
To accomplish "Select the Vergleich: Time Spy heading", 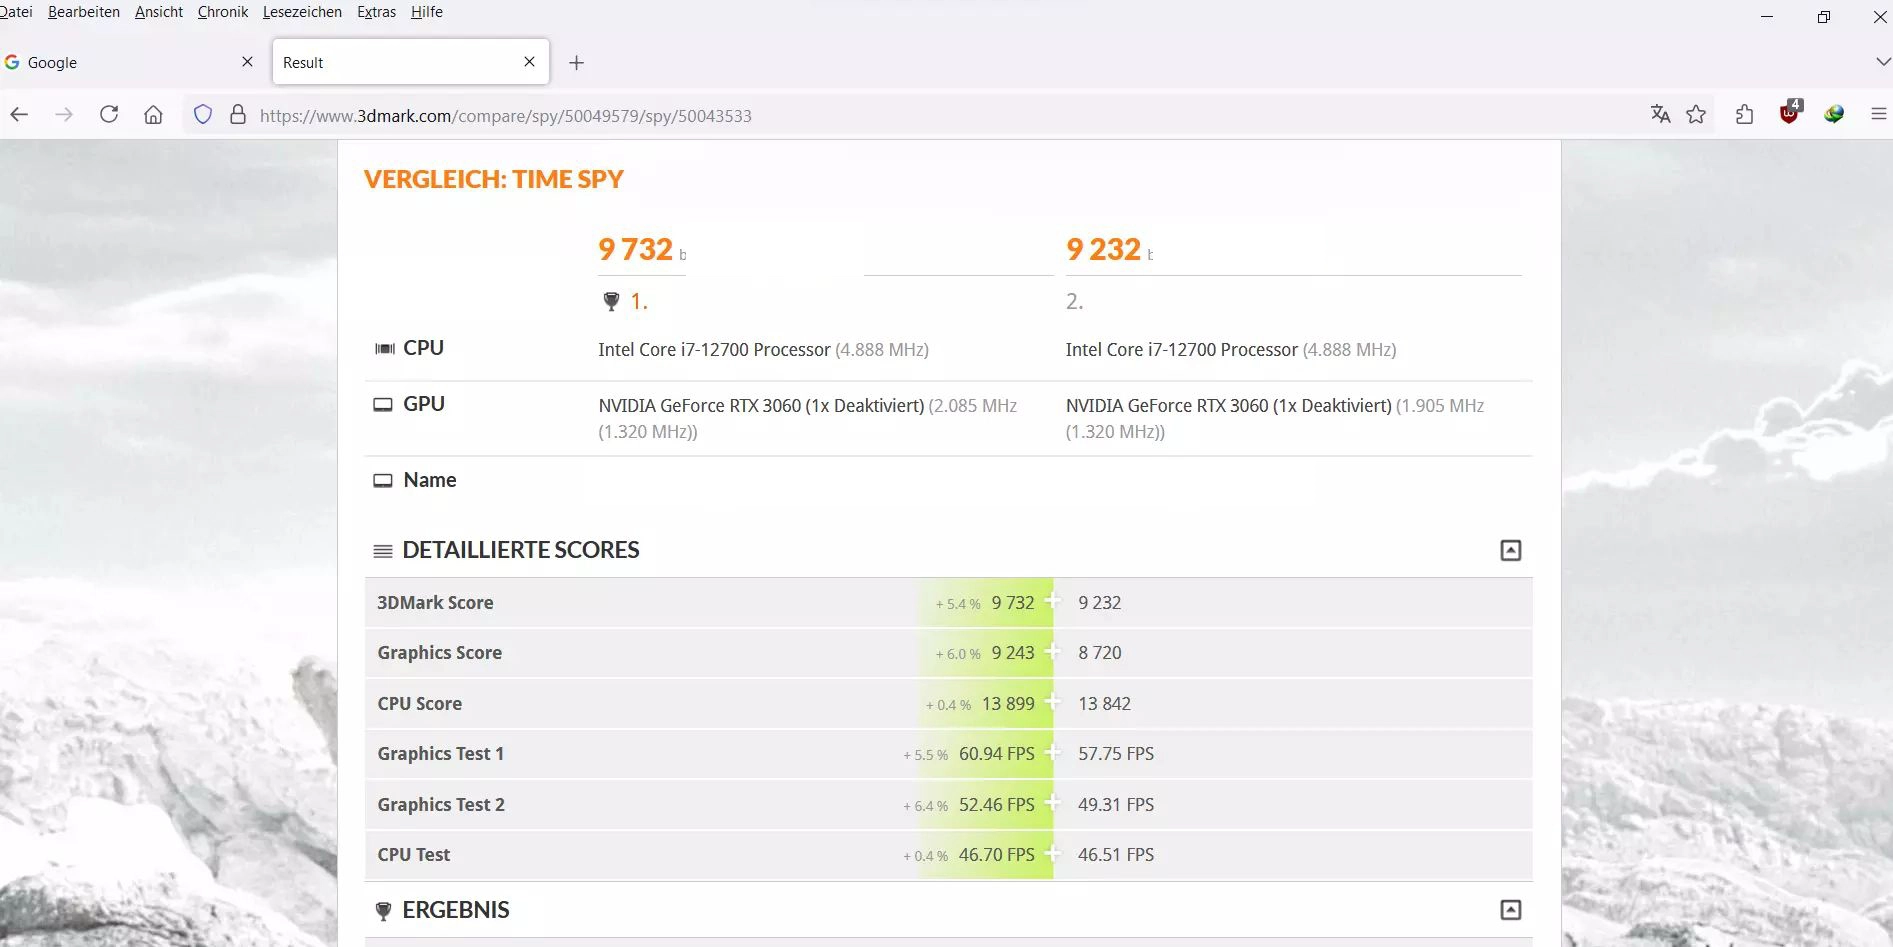I will click(x=494, y=179).
